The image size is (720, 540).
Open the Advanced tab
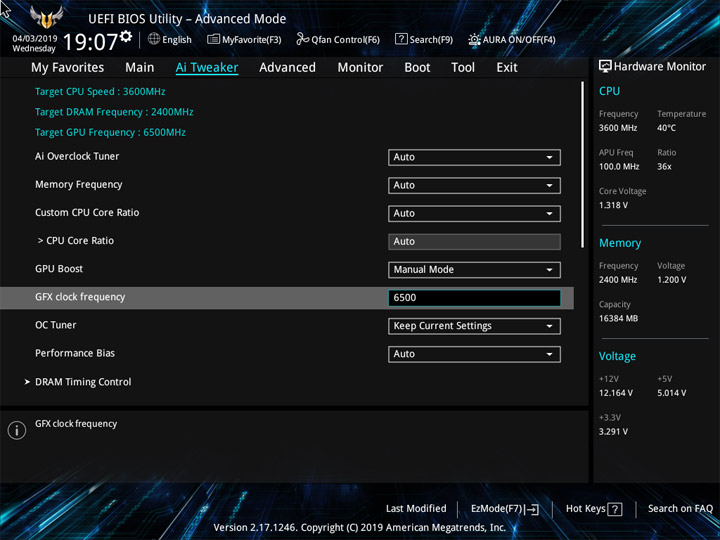pyautogui.click(x=287, y=68)
